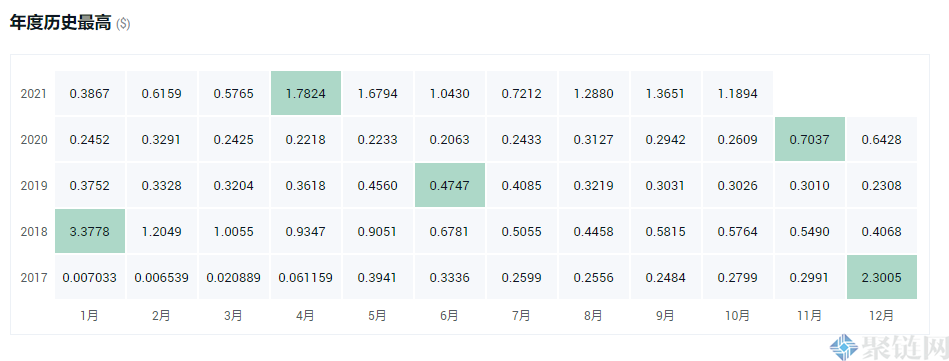
Task: Select the 0.061159 cell for April 2017
Action: click(x=306, y=277)
